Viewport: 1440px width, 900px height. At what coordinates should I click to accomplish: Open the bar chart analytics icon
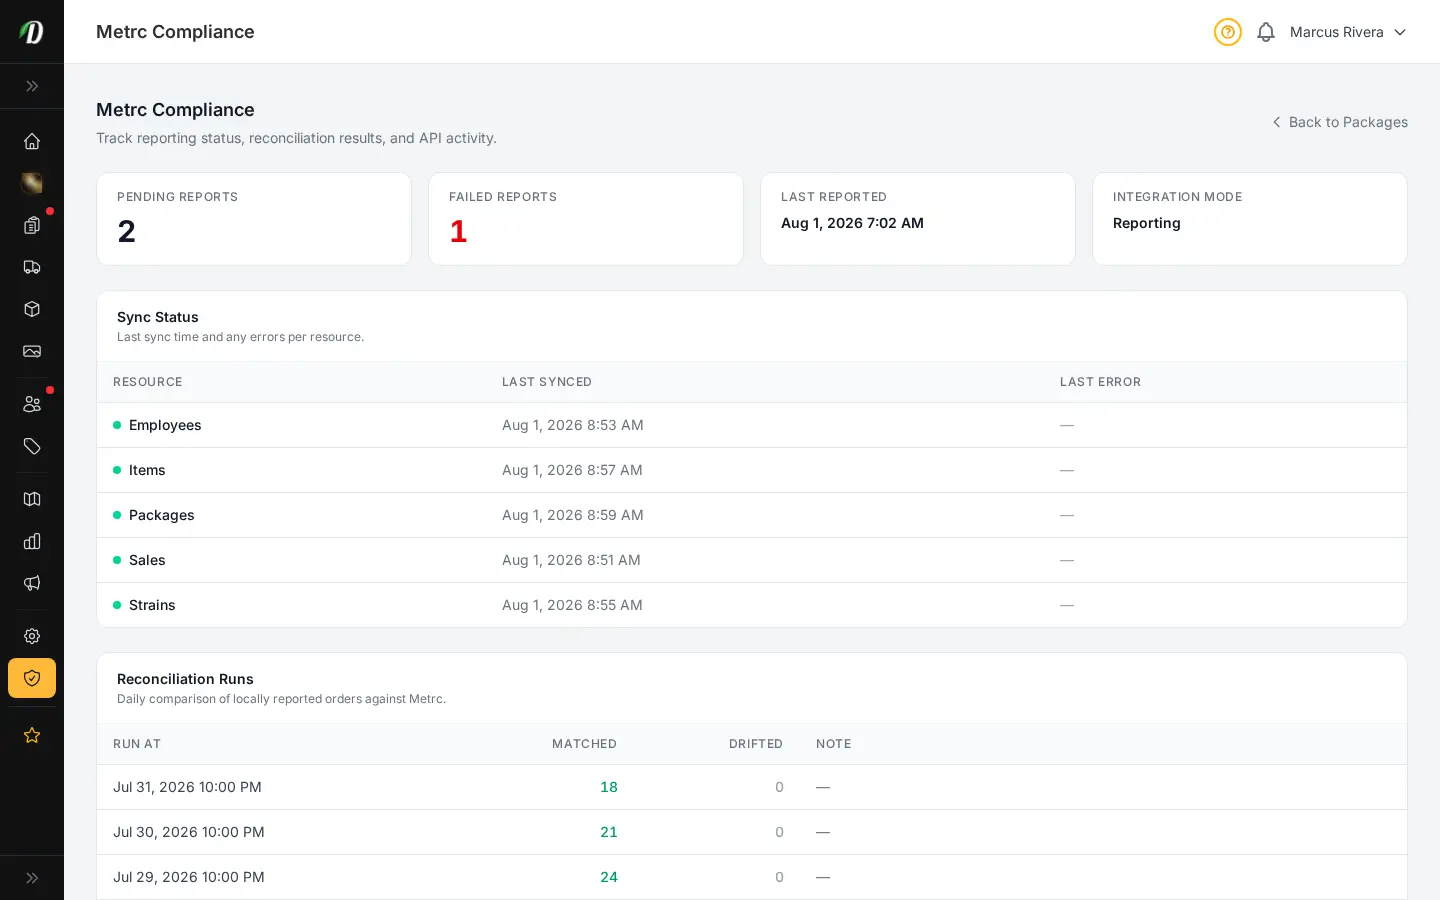[x=32, y=541]
